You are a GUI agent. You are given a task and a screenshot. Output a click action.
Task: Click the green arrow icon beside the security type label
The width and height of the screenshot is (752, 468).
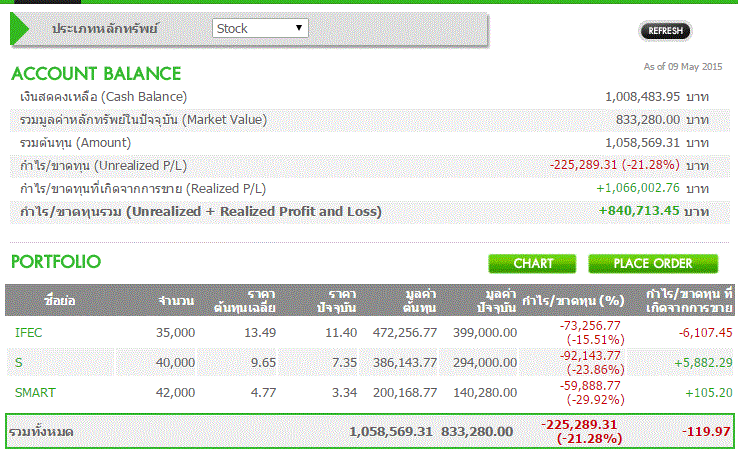20,29
